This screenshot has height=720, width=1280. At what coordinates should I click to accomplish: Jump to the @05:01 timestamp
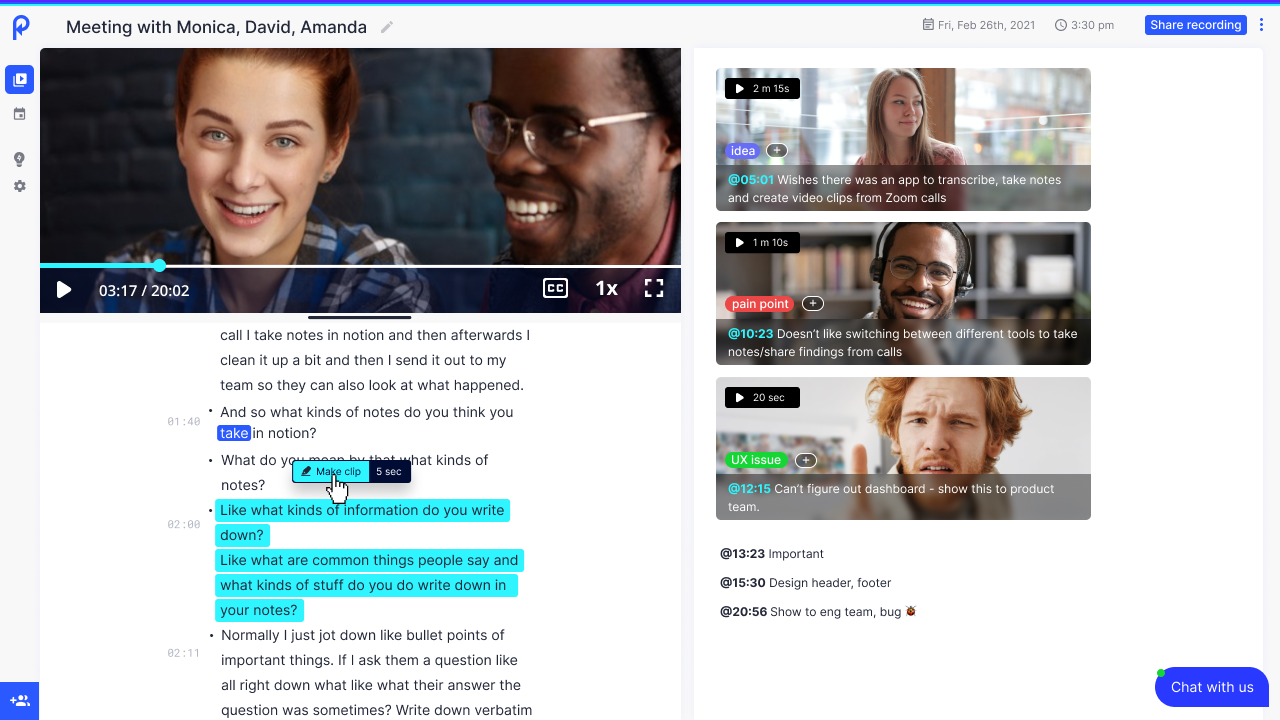[751, 180]
